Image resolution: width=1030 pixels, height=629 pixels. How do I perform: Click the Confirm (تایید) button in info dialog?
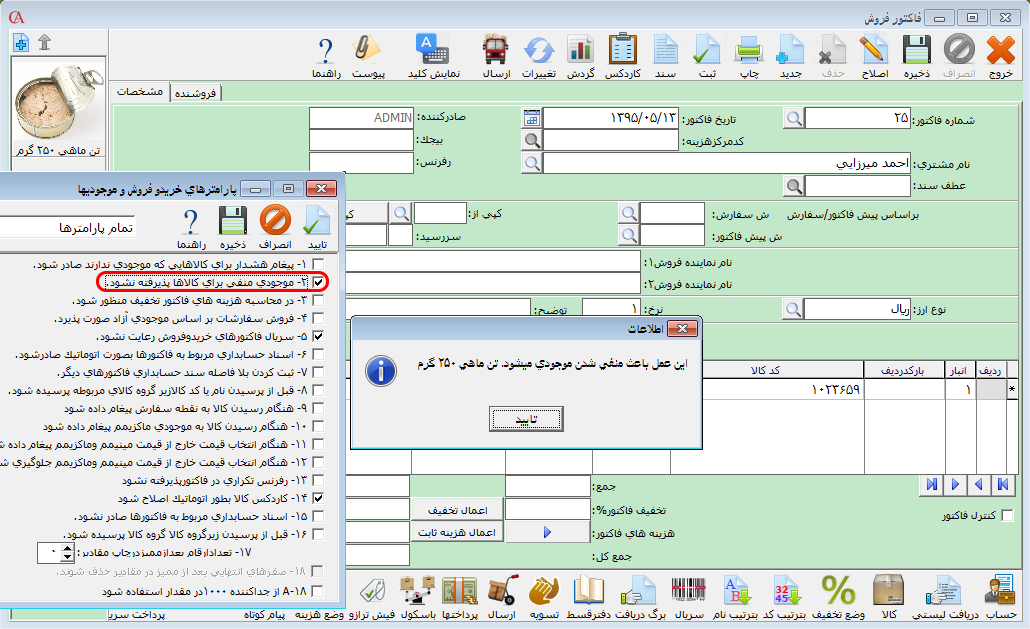[525, 419]
